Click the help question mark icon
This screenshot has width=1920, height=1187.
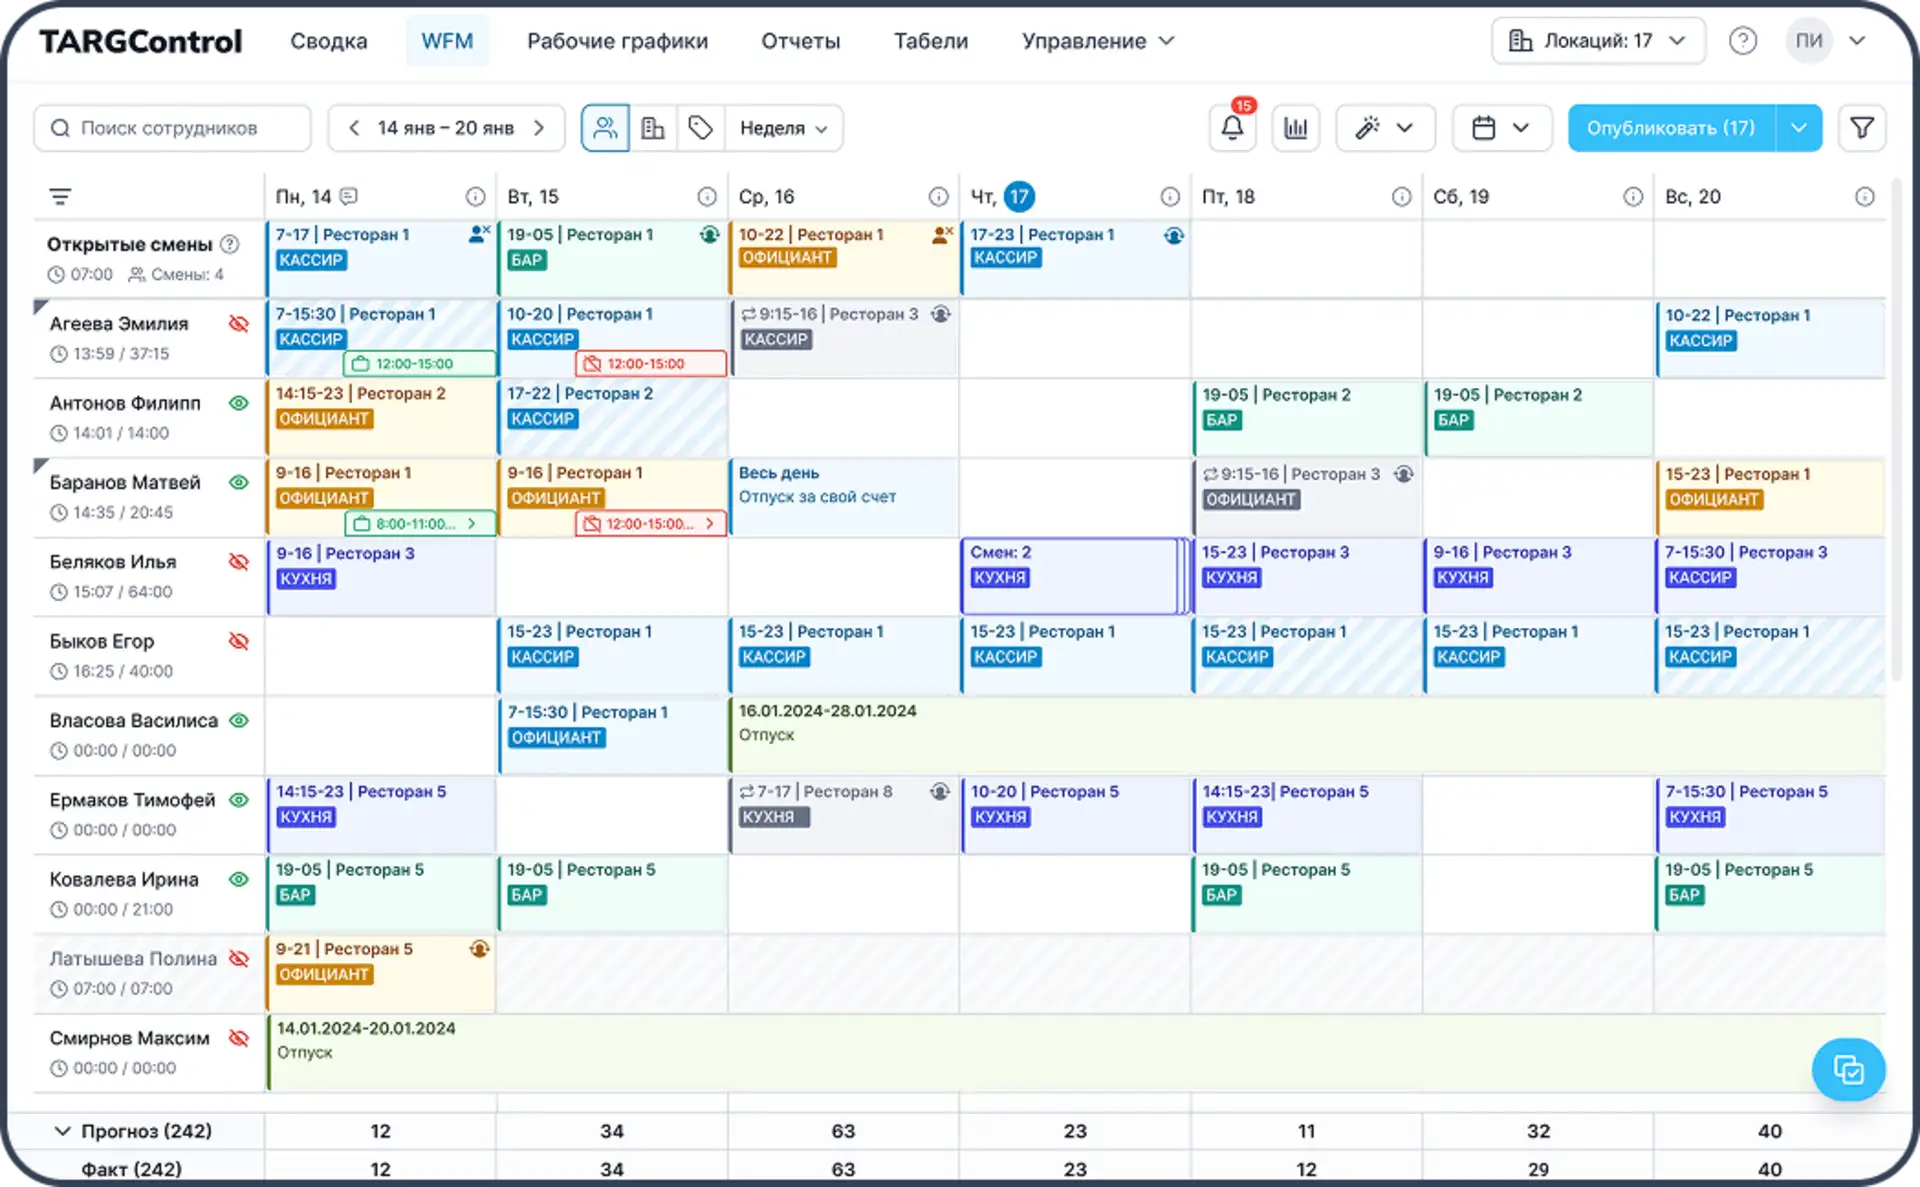point(1743,41)
